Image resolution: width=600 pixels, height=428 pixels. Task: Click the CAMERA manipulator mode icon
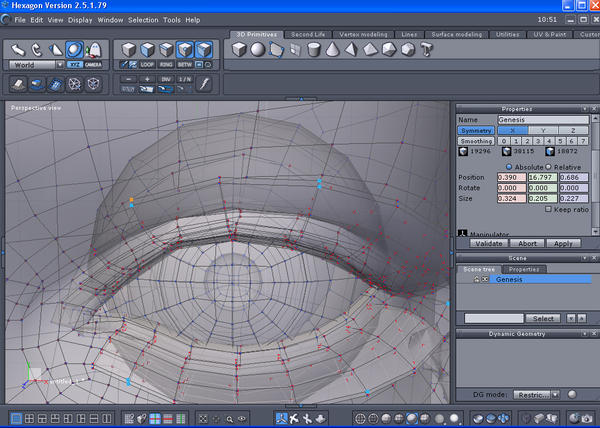pos(93,63)
